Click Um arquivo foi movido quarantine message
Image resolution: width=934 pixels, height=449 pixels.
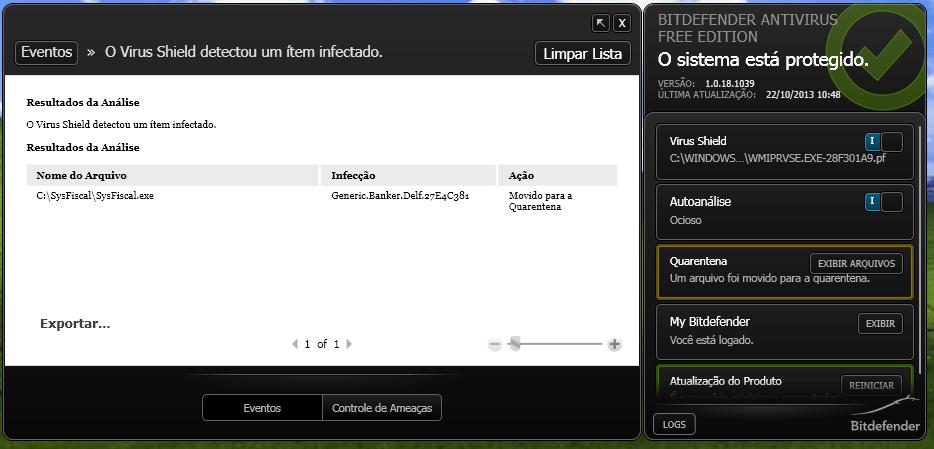[x=770, y=279]
